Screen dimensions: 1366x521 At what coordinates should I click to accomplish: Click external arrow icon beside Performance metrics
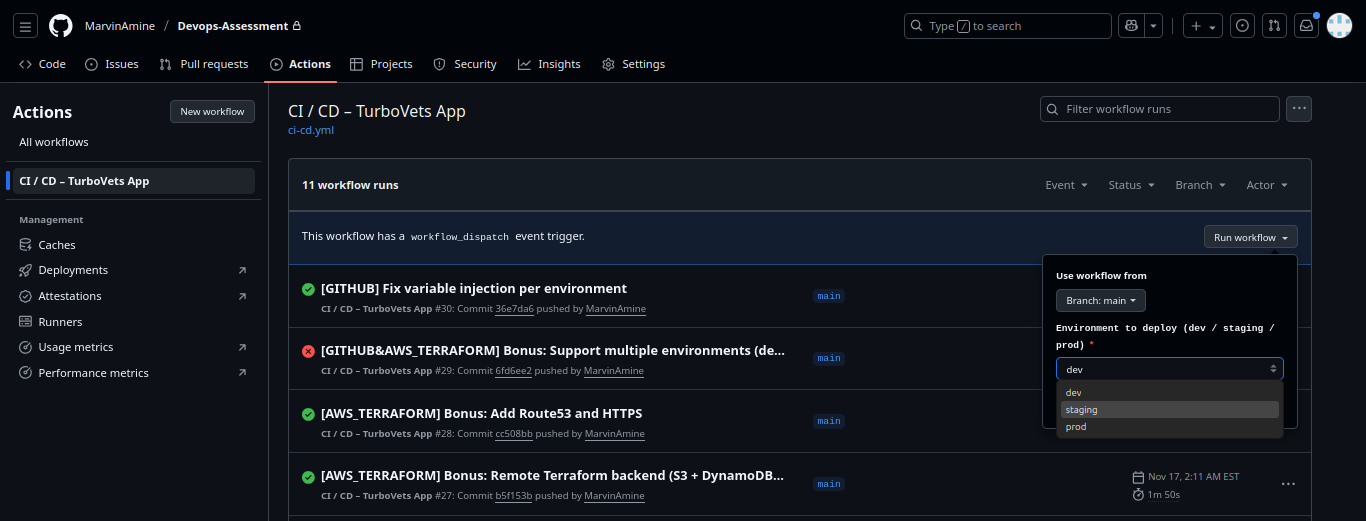(x=242, y=373)
